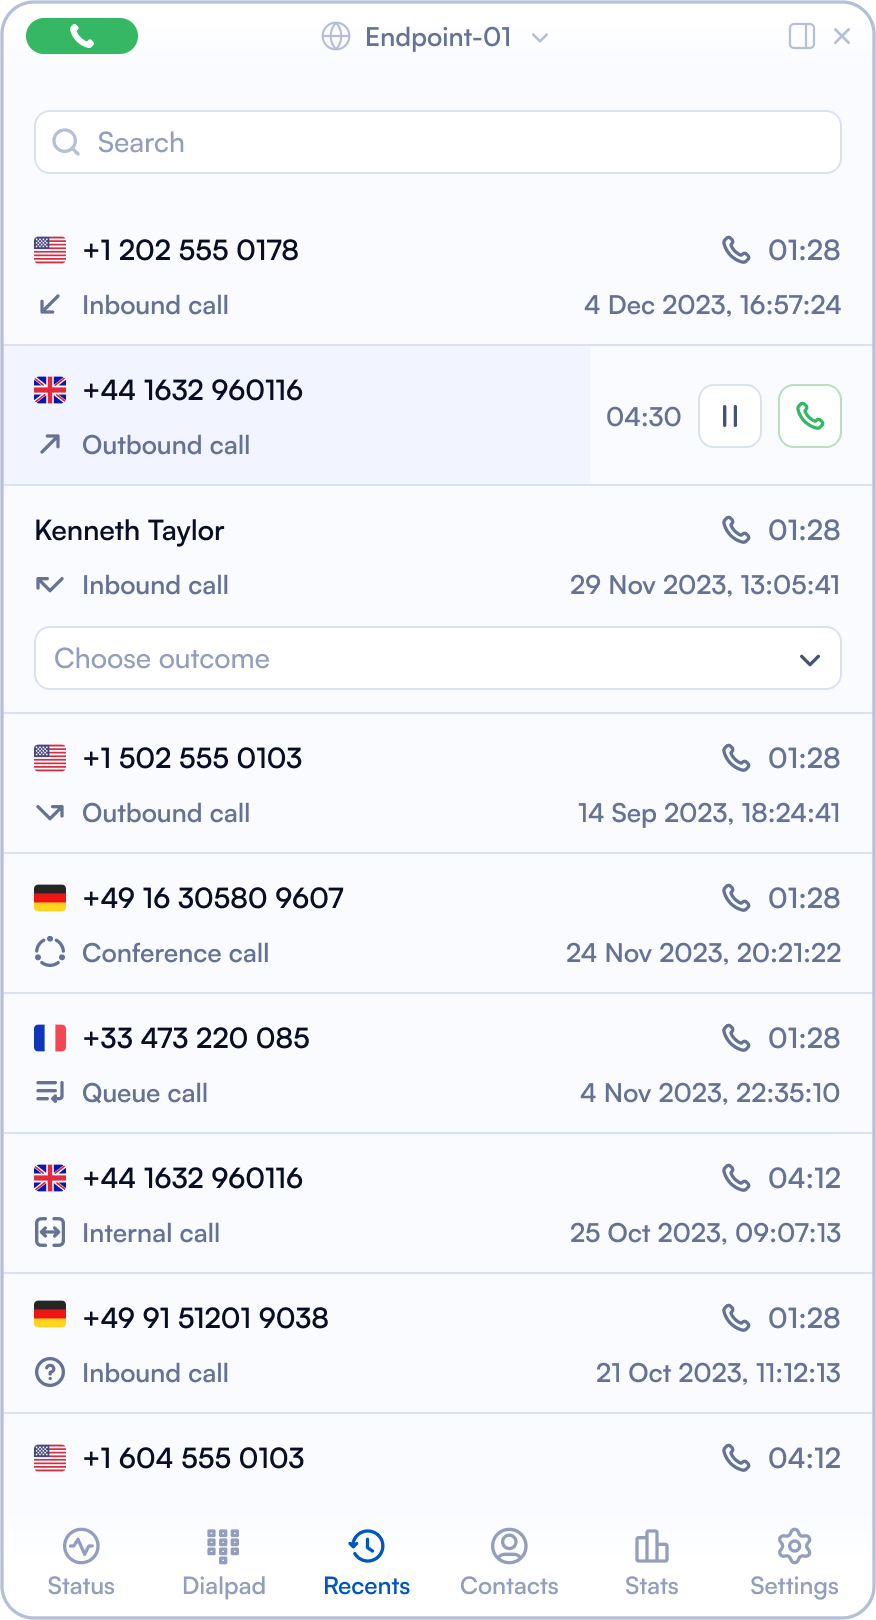The height and width of the screenshot is (1620, 876).
Task: Expand the Choose outcome dropdown
Action: coord(438,658)
